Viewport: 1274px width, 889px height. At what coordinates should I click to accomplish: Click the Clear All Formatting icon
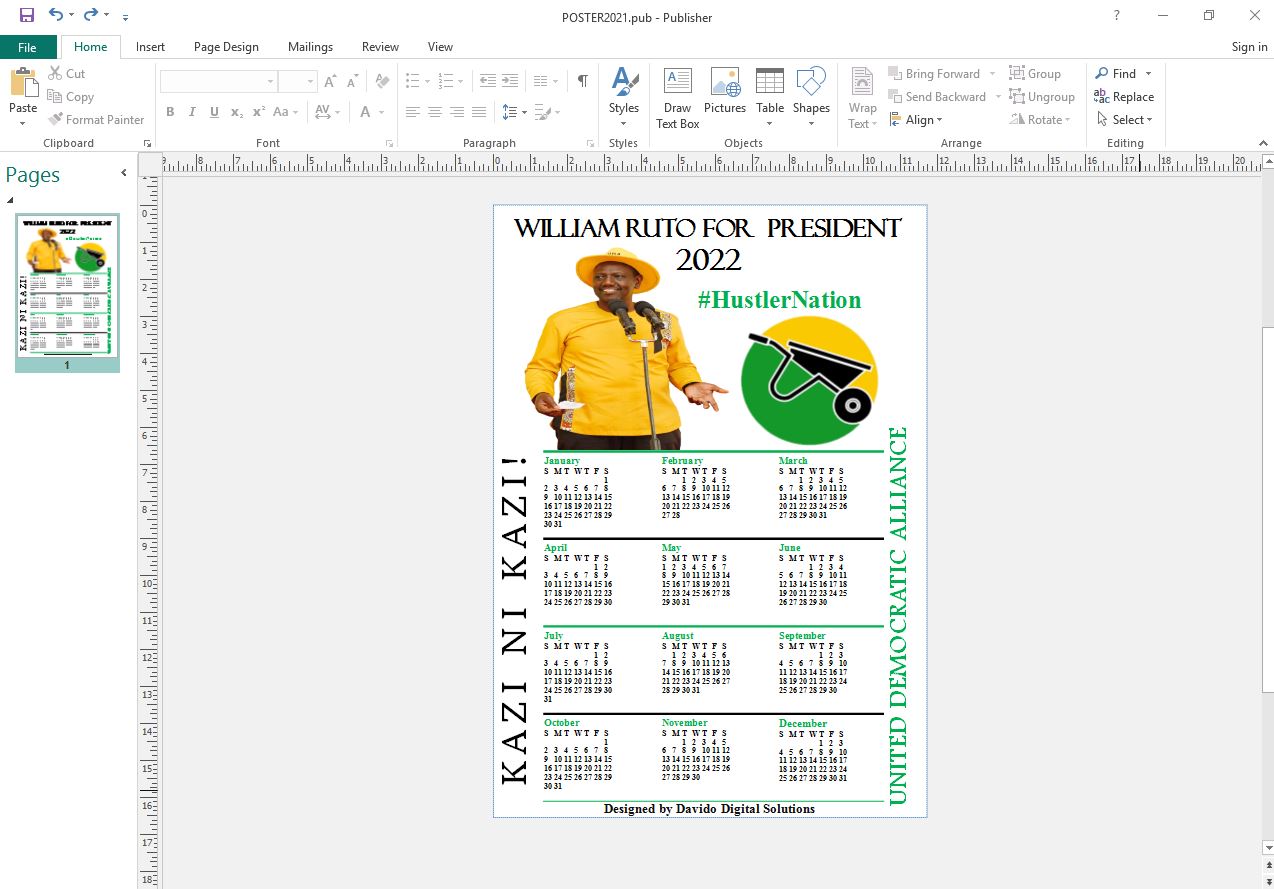pos(382,81)
